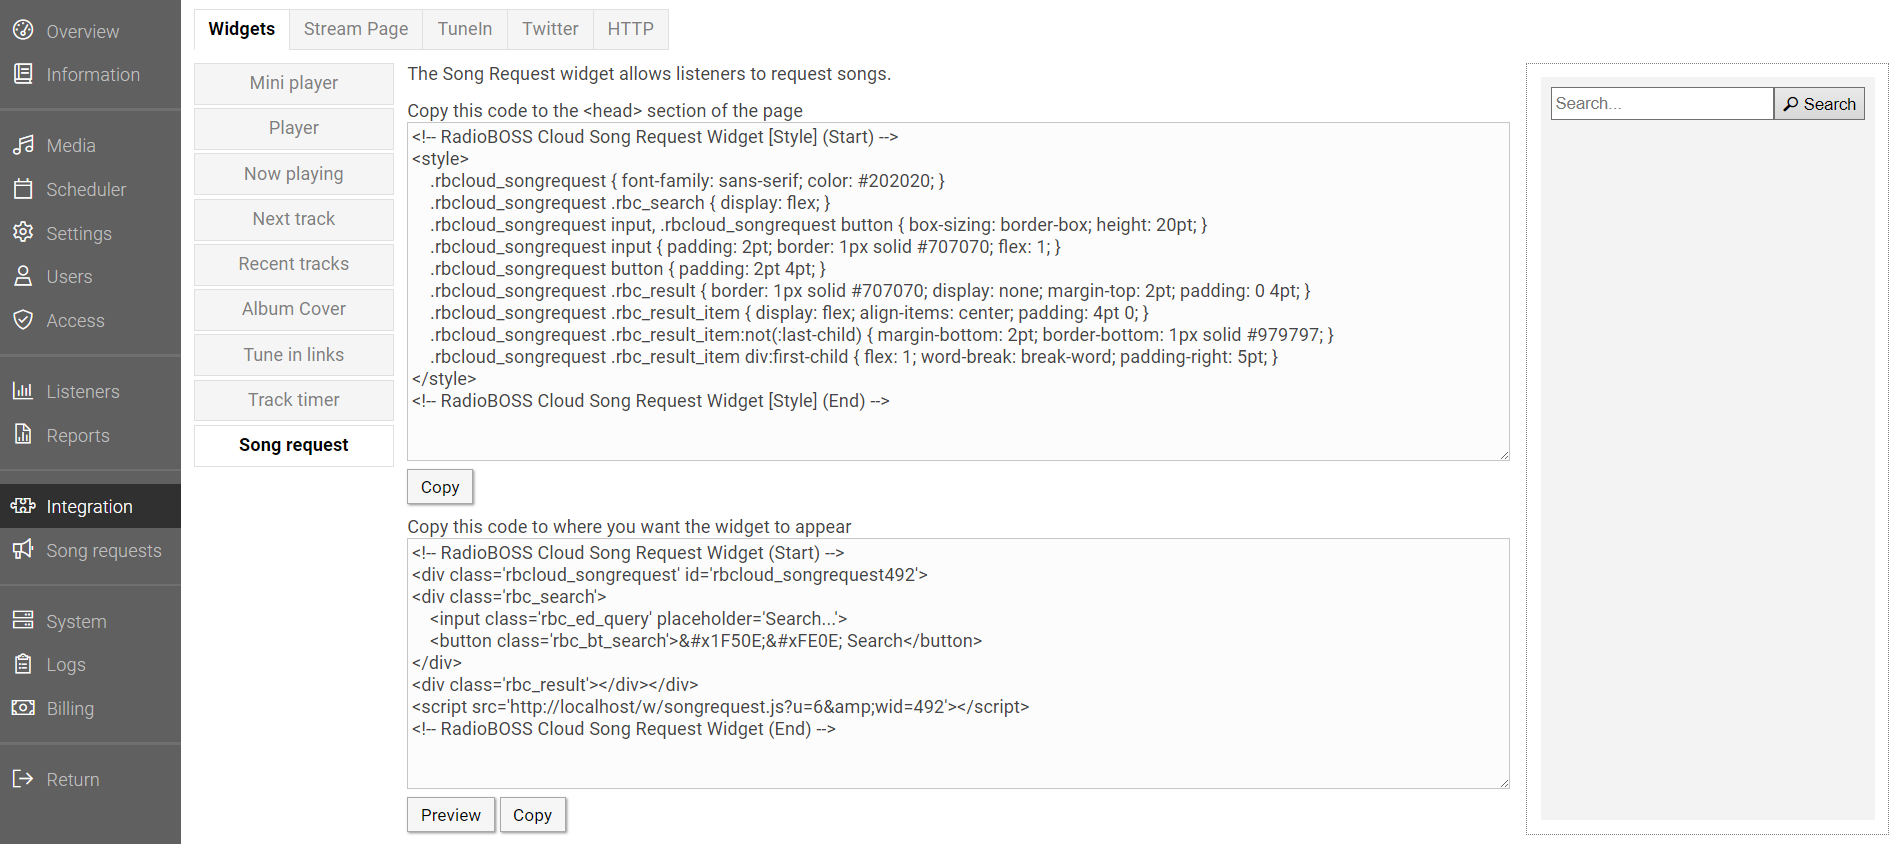Click the Preview button

click(451, 815)
